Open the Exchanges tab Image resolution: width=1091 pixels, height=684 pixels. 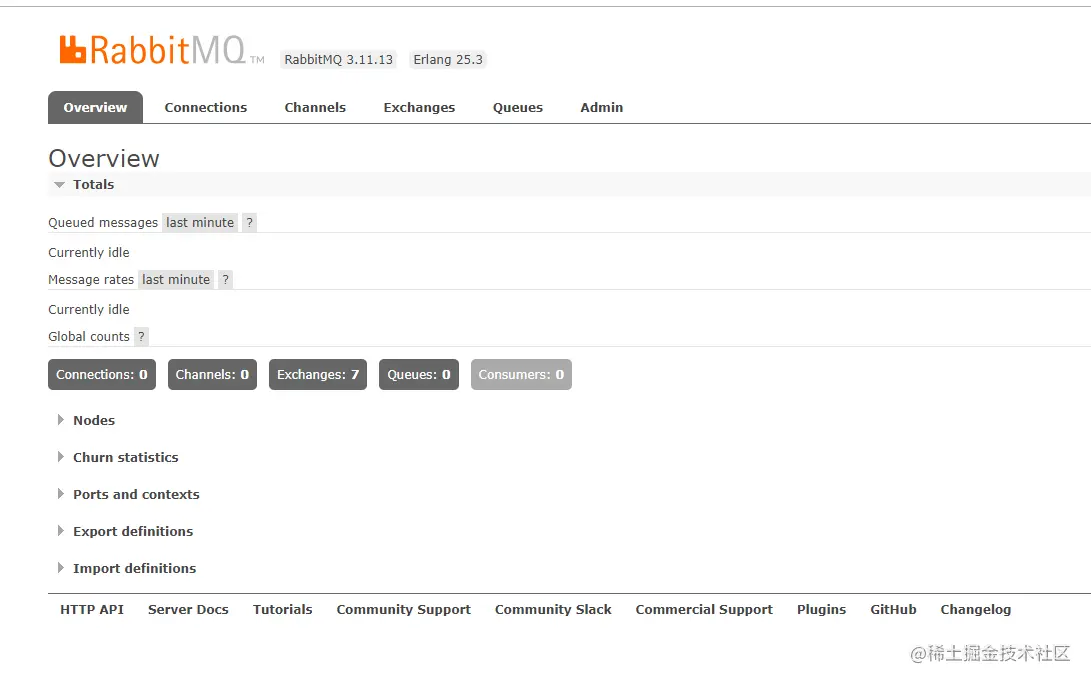(419, 107)
